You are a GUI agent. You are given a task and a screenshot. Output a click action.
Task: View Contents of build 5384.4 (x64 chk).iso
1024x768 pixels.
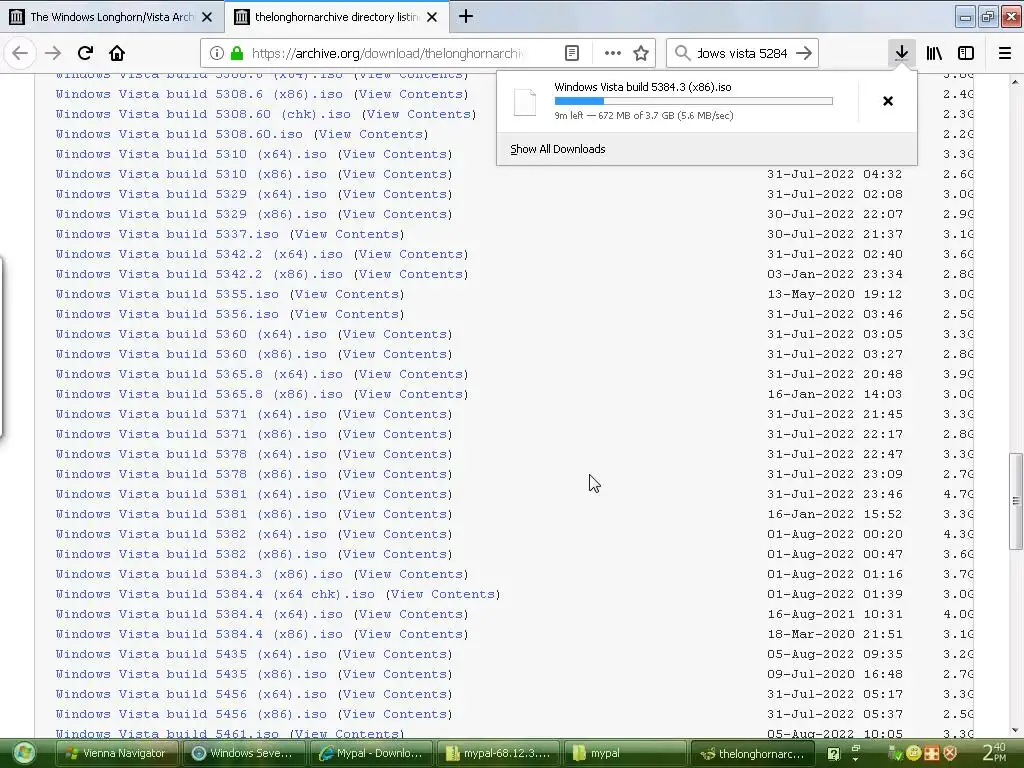click(443, 594)
